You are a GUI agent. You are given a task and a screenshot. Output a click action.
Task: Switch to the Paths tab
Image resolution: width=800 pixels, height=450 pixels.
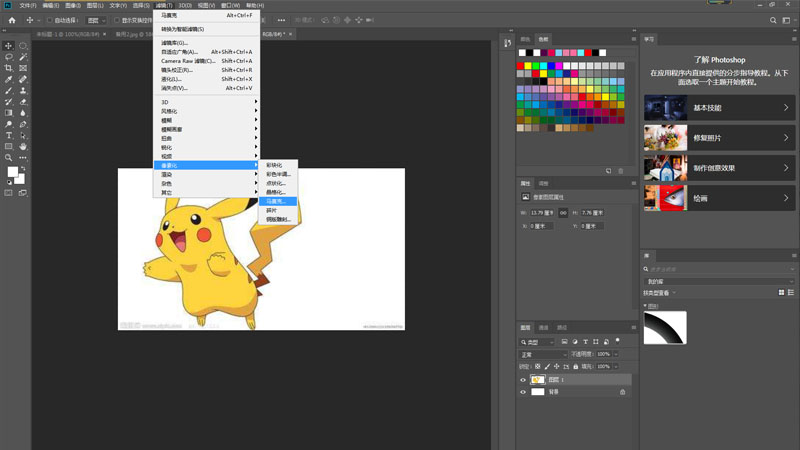pyautogui.click(x=562, y=328)
